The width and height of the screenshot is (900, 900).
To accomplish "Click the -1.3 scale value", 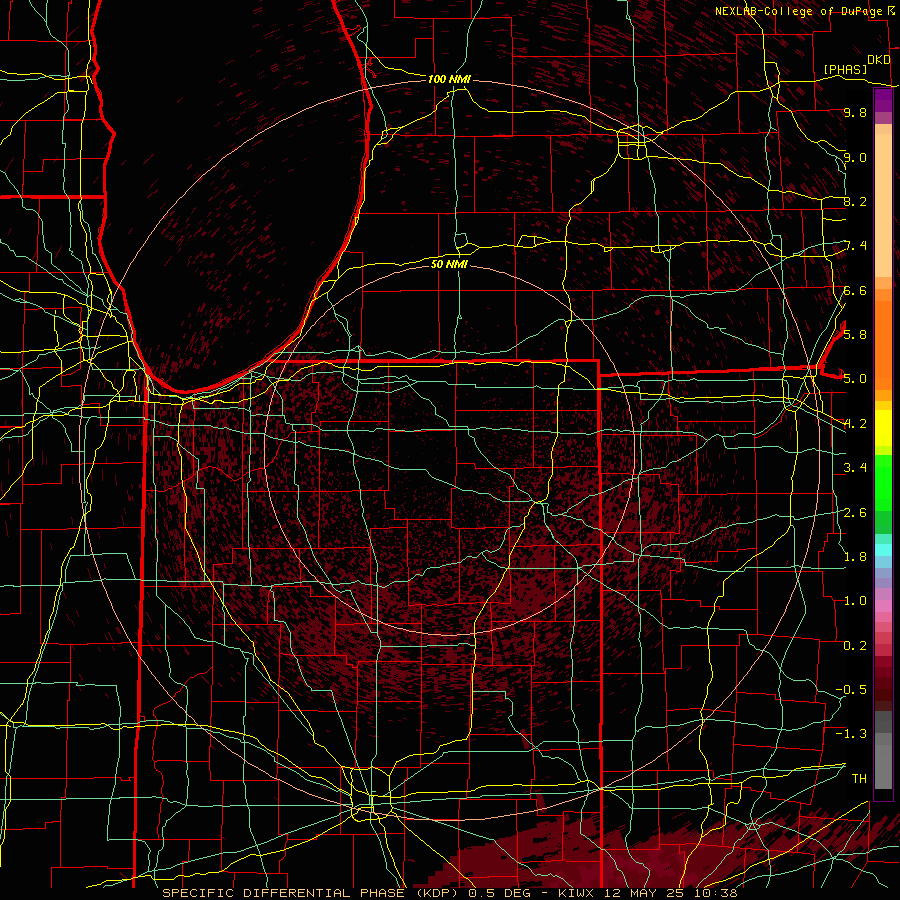I will click(x=851, y=734).
